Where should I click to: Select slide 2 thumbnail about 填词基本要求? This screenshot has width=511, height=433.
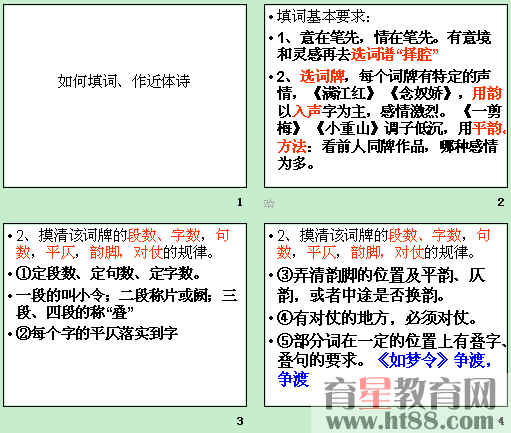click(x=386, y=96)
